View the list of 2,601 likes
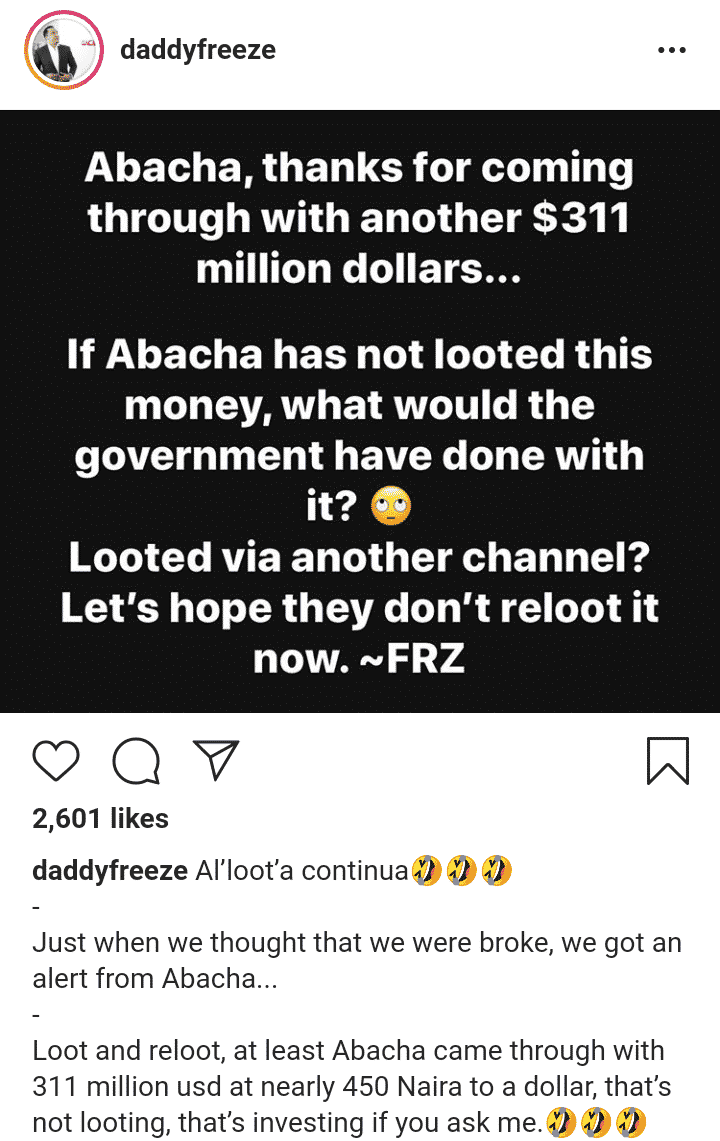Image resolution: width=720 pixels, height=1141 pixels. (100, 819)
